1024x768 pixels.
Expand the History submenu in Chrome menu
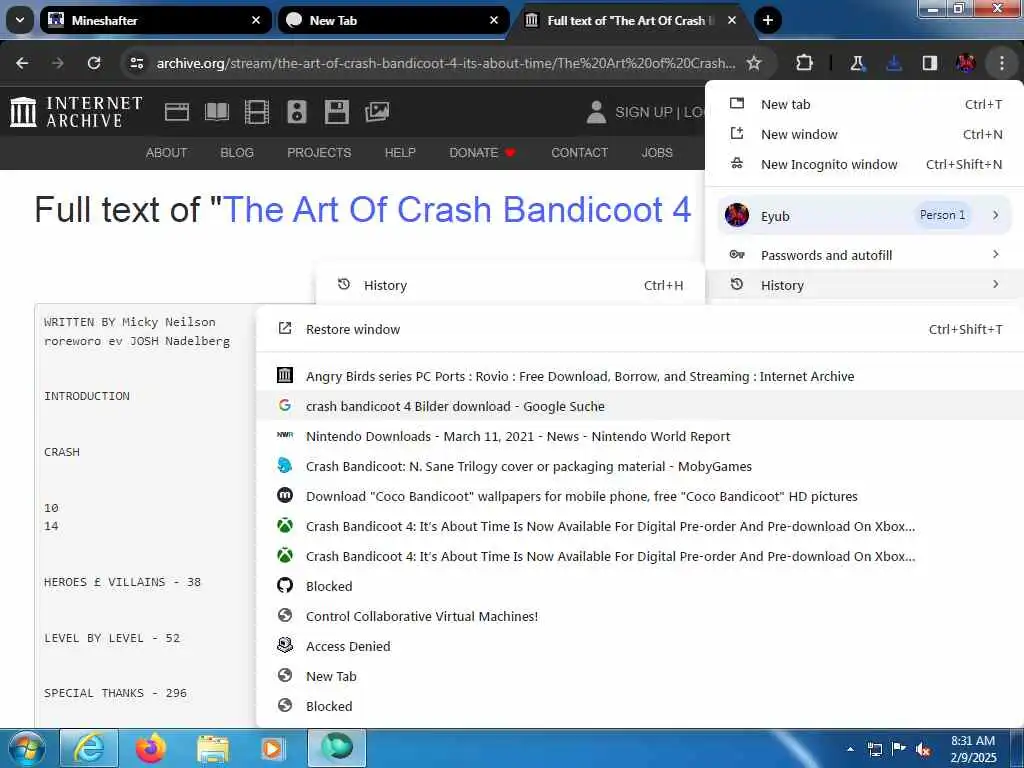pos(865,285)
